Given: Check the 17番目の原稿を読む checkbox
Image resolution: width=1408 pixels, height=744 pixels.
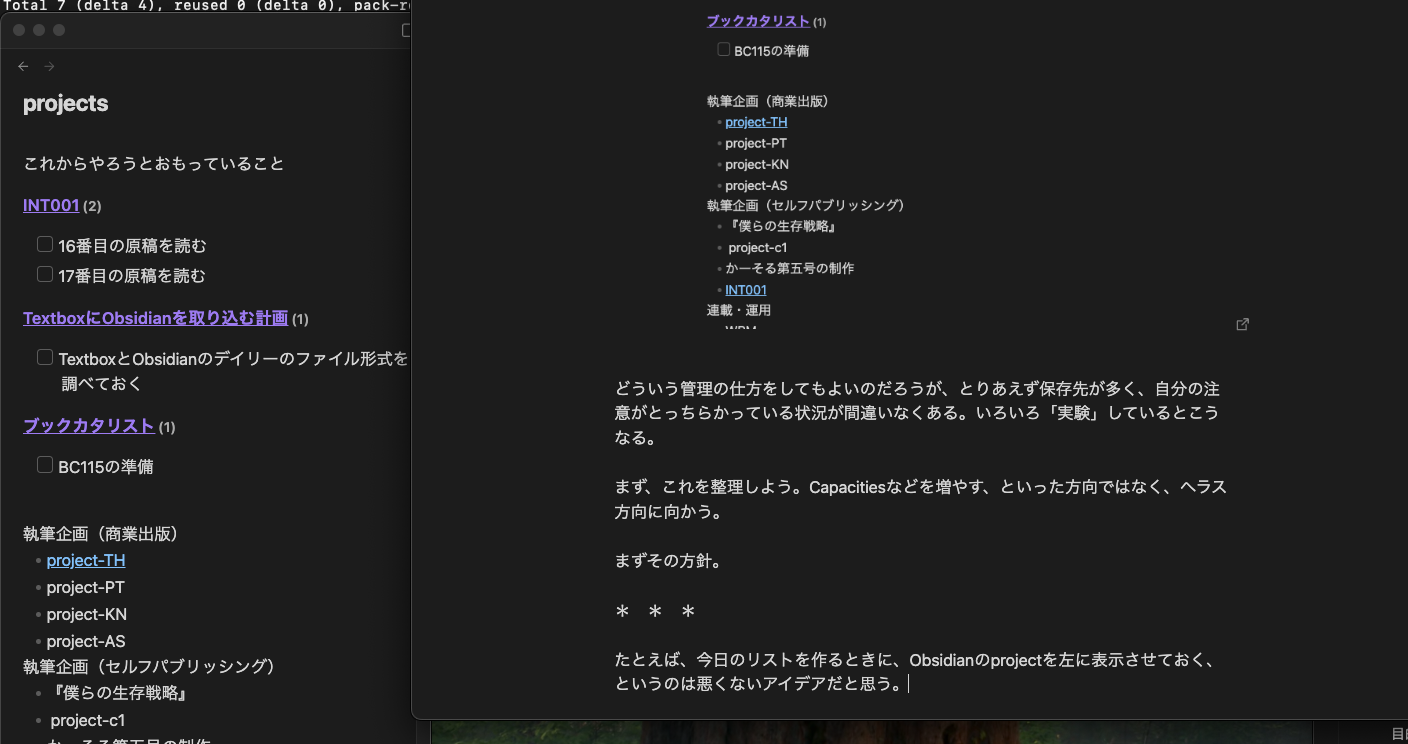Looking at the screenshot, I should click(x=44, y=273).
